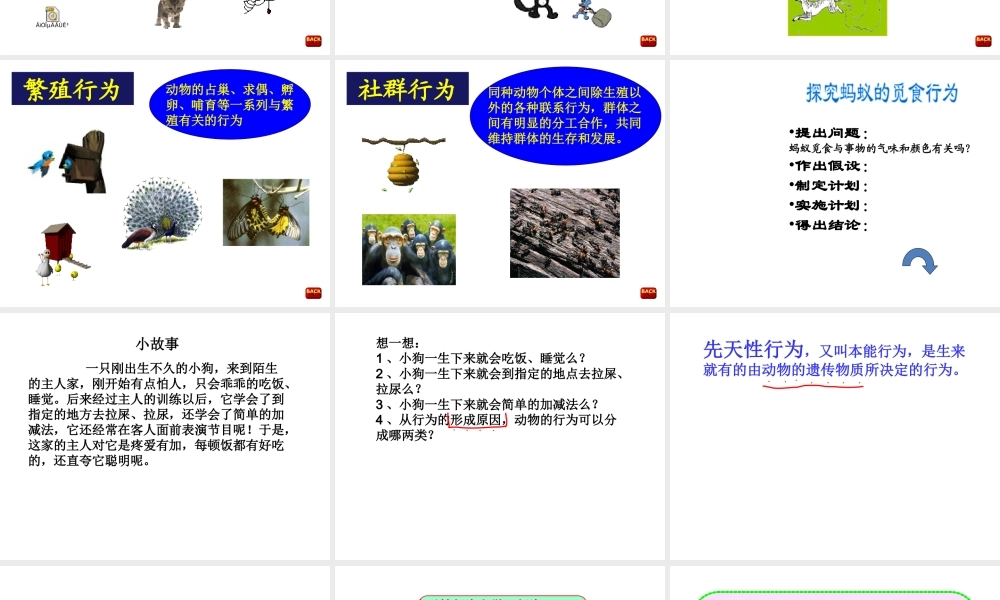Screen dimensions: 1000x600
Task: Click the BACK button on the 繁殖行为 slide
Action: tap(313, 293)
